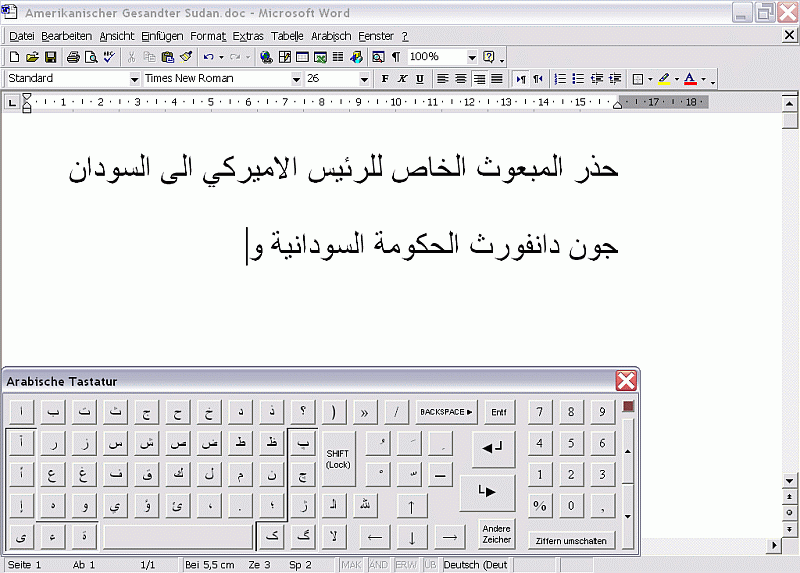The image size is (800, 573).
Task: Open the Tabelle menu
Action: 287,36
